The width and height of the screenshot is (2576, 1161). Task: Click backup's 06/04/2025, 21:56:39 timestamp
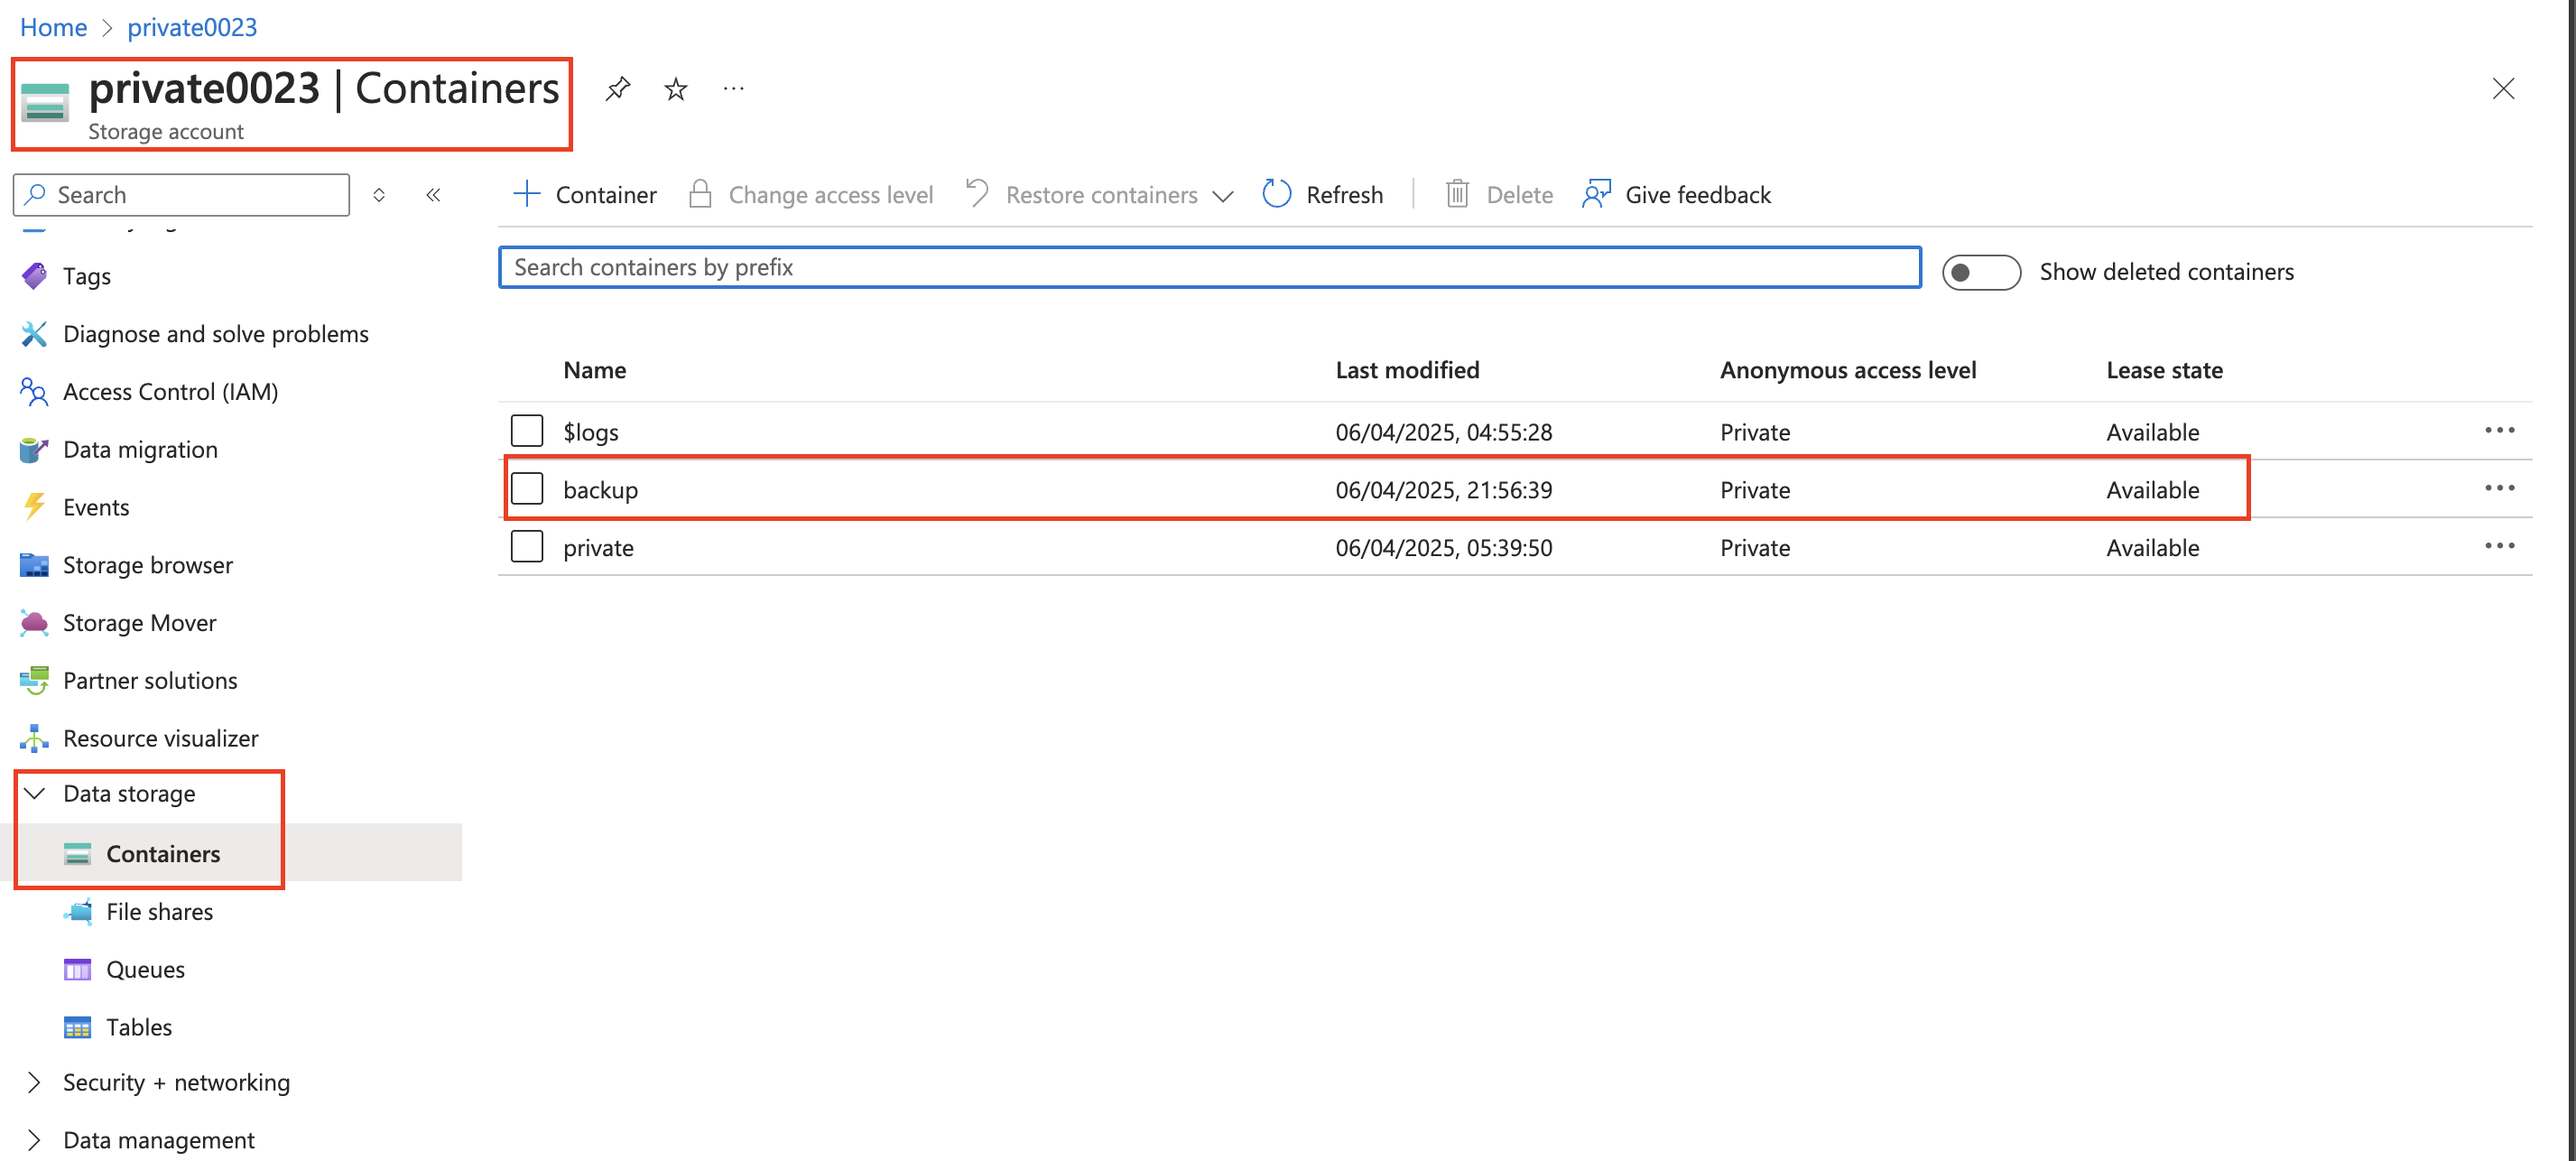[x=1443, y=490]
